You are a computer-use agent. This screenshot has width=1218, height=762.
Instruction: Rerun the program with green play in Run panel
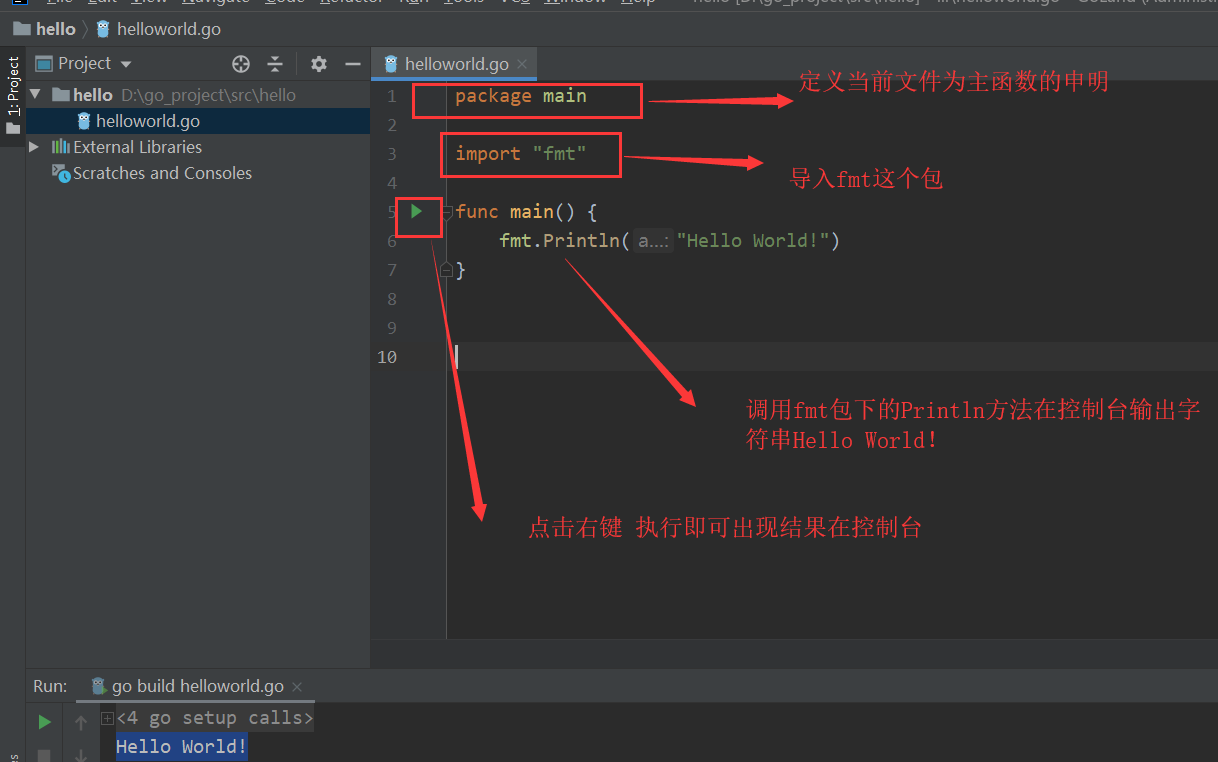pyautogui.click(x=44, y=722)
